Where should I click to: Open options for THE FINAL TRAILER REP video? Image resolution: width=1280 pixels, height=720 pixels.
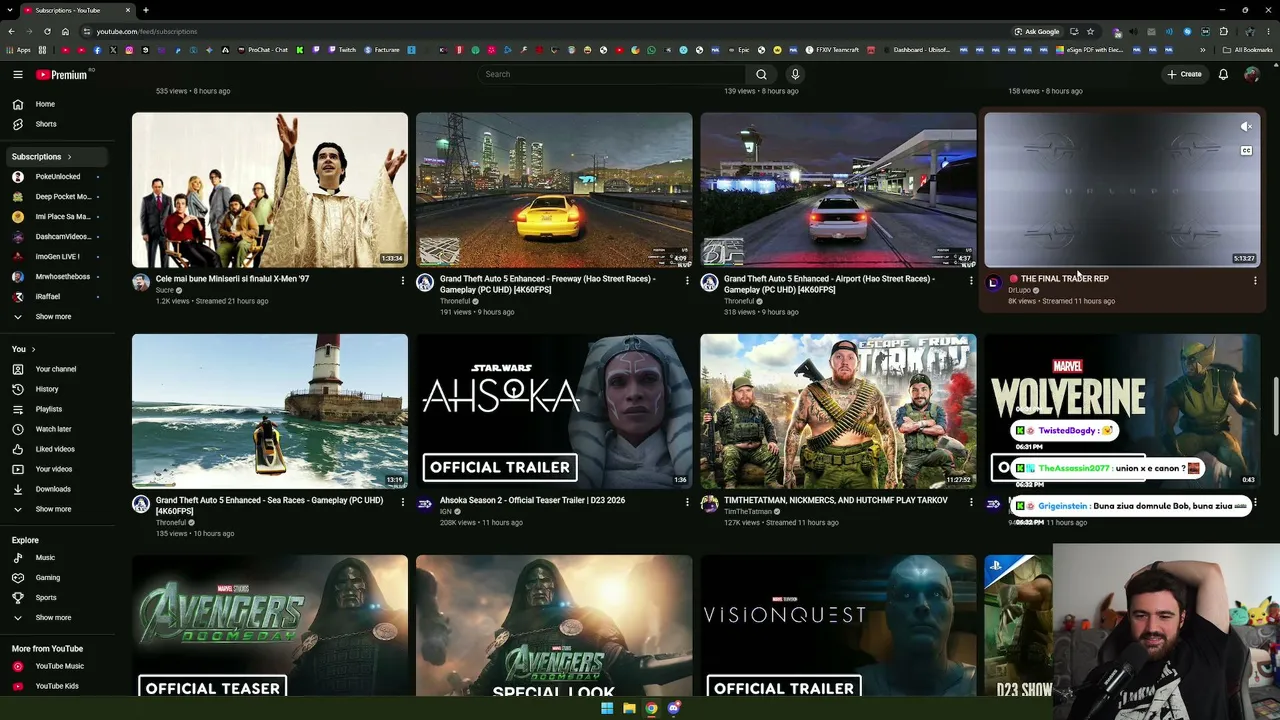pos(1255,281)
